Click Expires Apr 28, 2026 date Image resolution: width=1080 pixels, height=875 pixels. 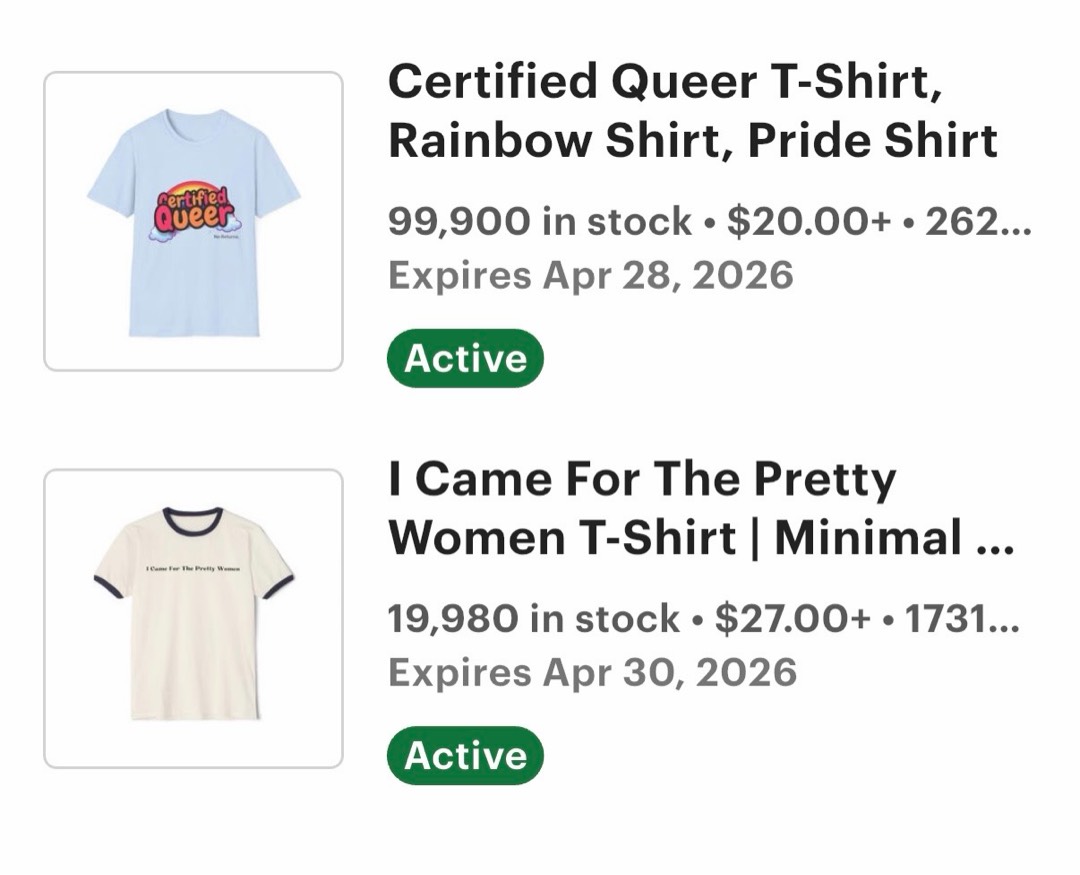pyautogui.click(x=590, y=274)
